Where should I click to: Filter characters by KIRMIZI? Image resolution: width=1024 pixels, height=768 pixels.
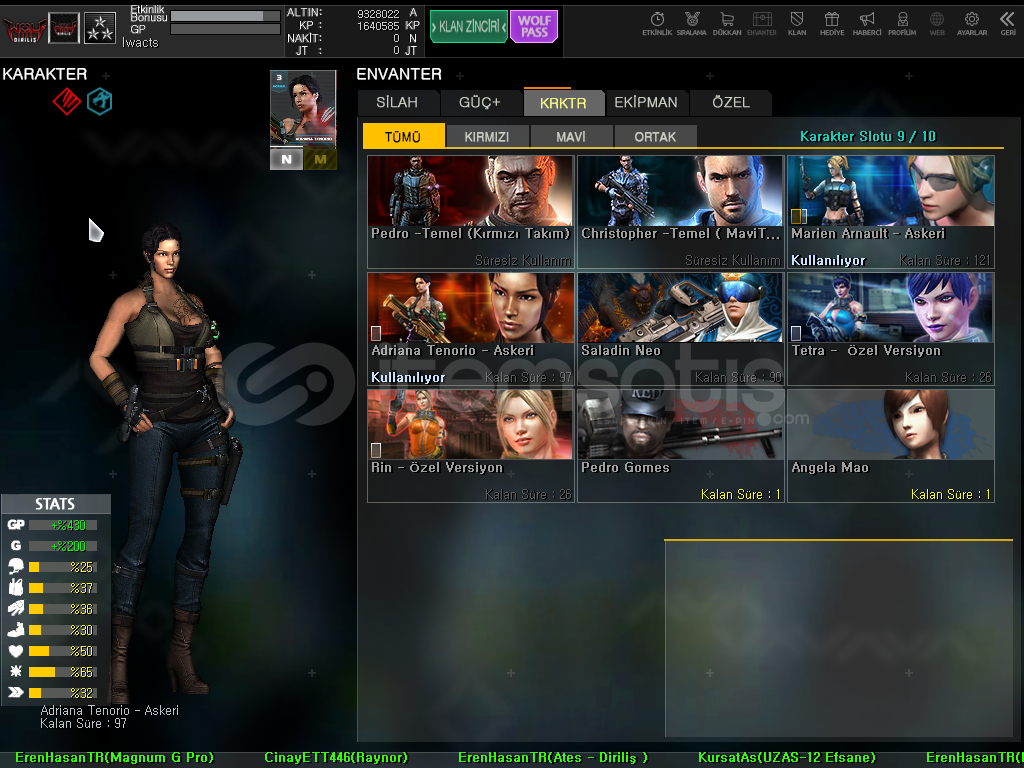pyautogui.click(x=487, y=137)
